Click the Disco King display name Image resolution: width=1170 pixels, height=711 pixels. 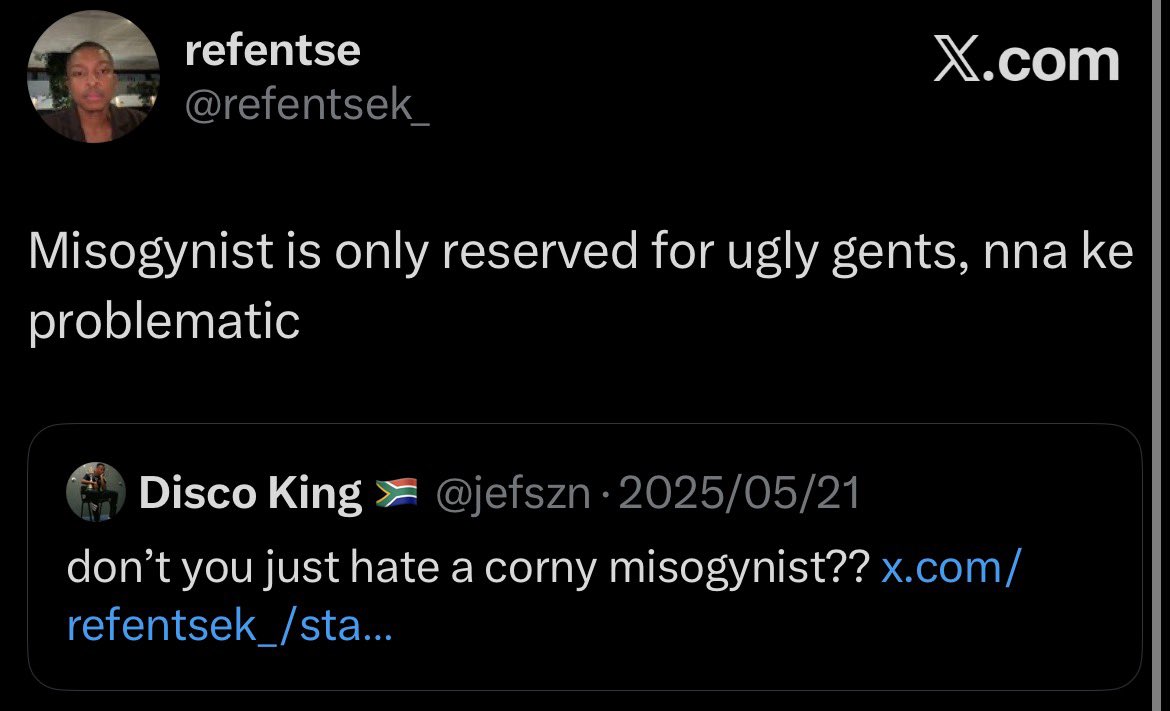click(250, 493)
